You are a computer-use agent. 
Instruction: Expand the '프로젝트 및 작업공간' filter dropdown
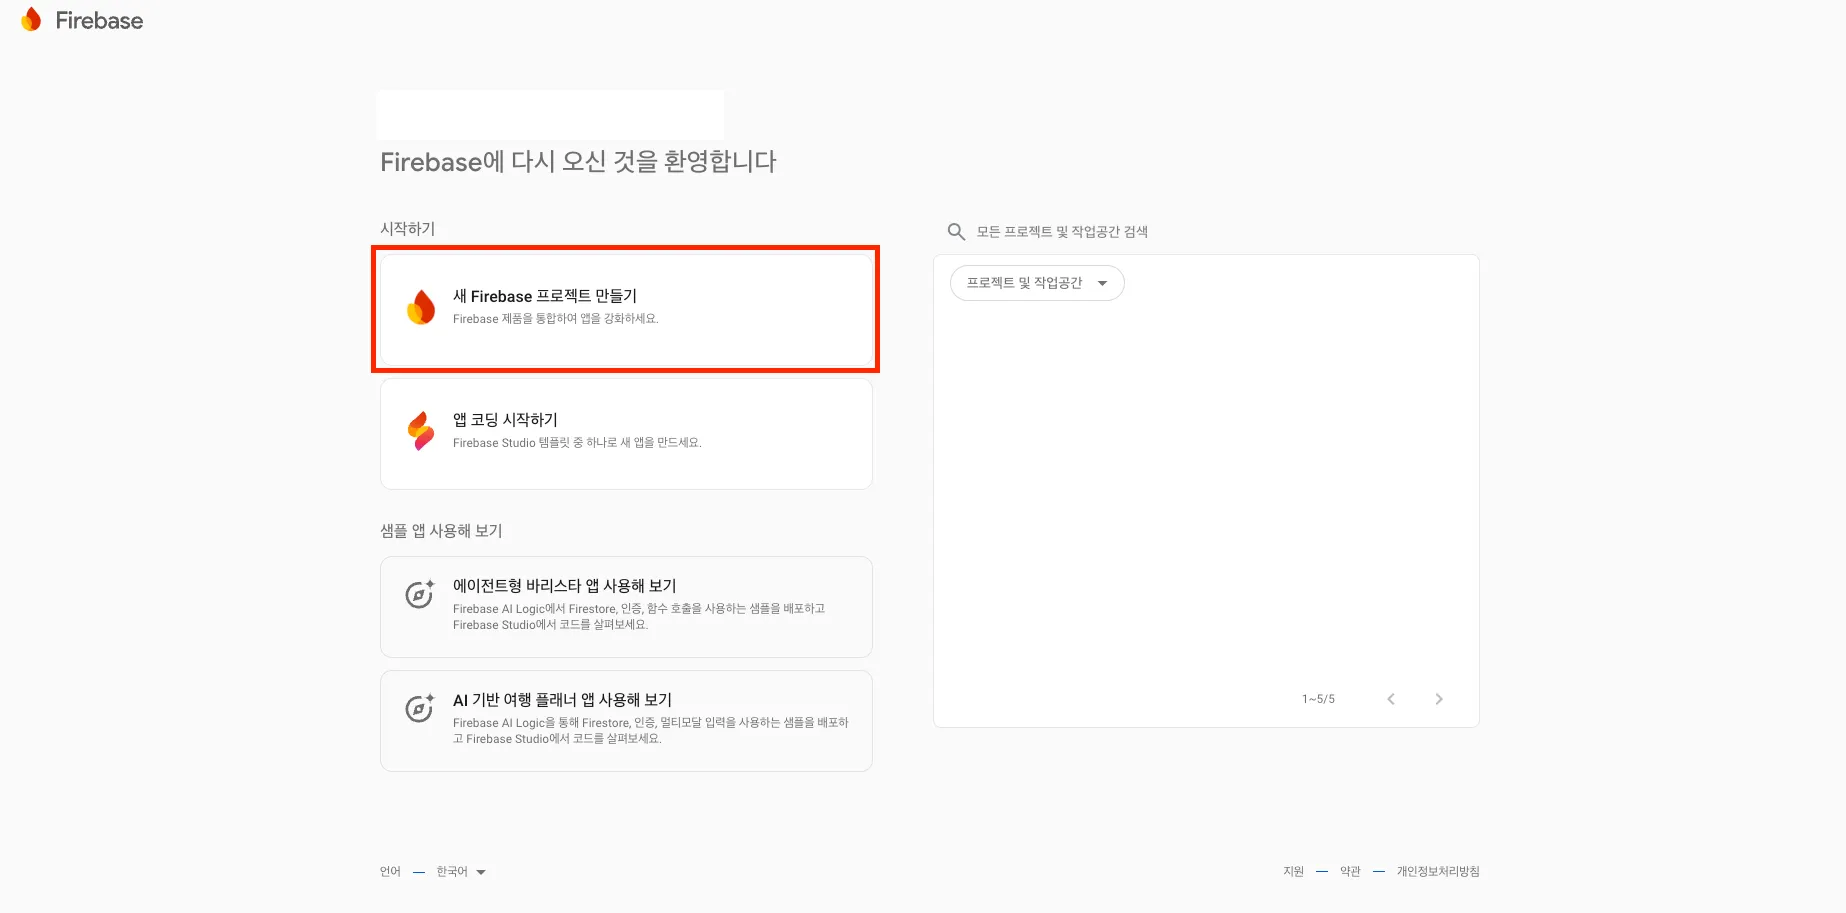pos(1037,283)
